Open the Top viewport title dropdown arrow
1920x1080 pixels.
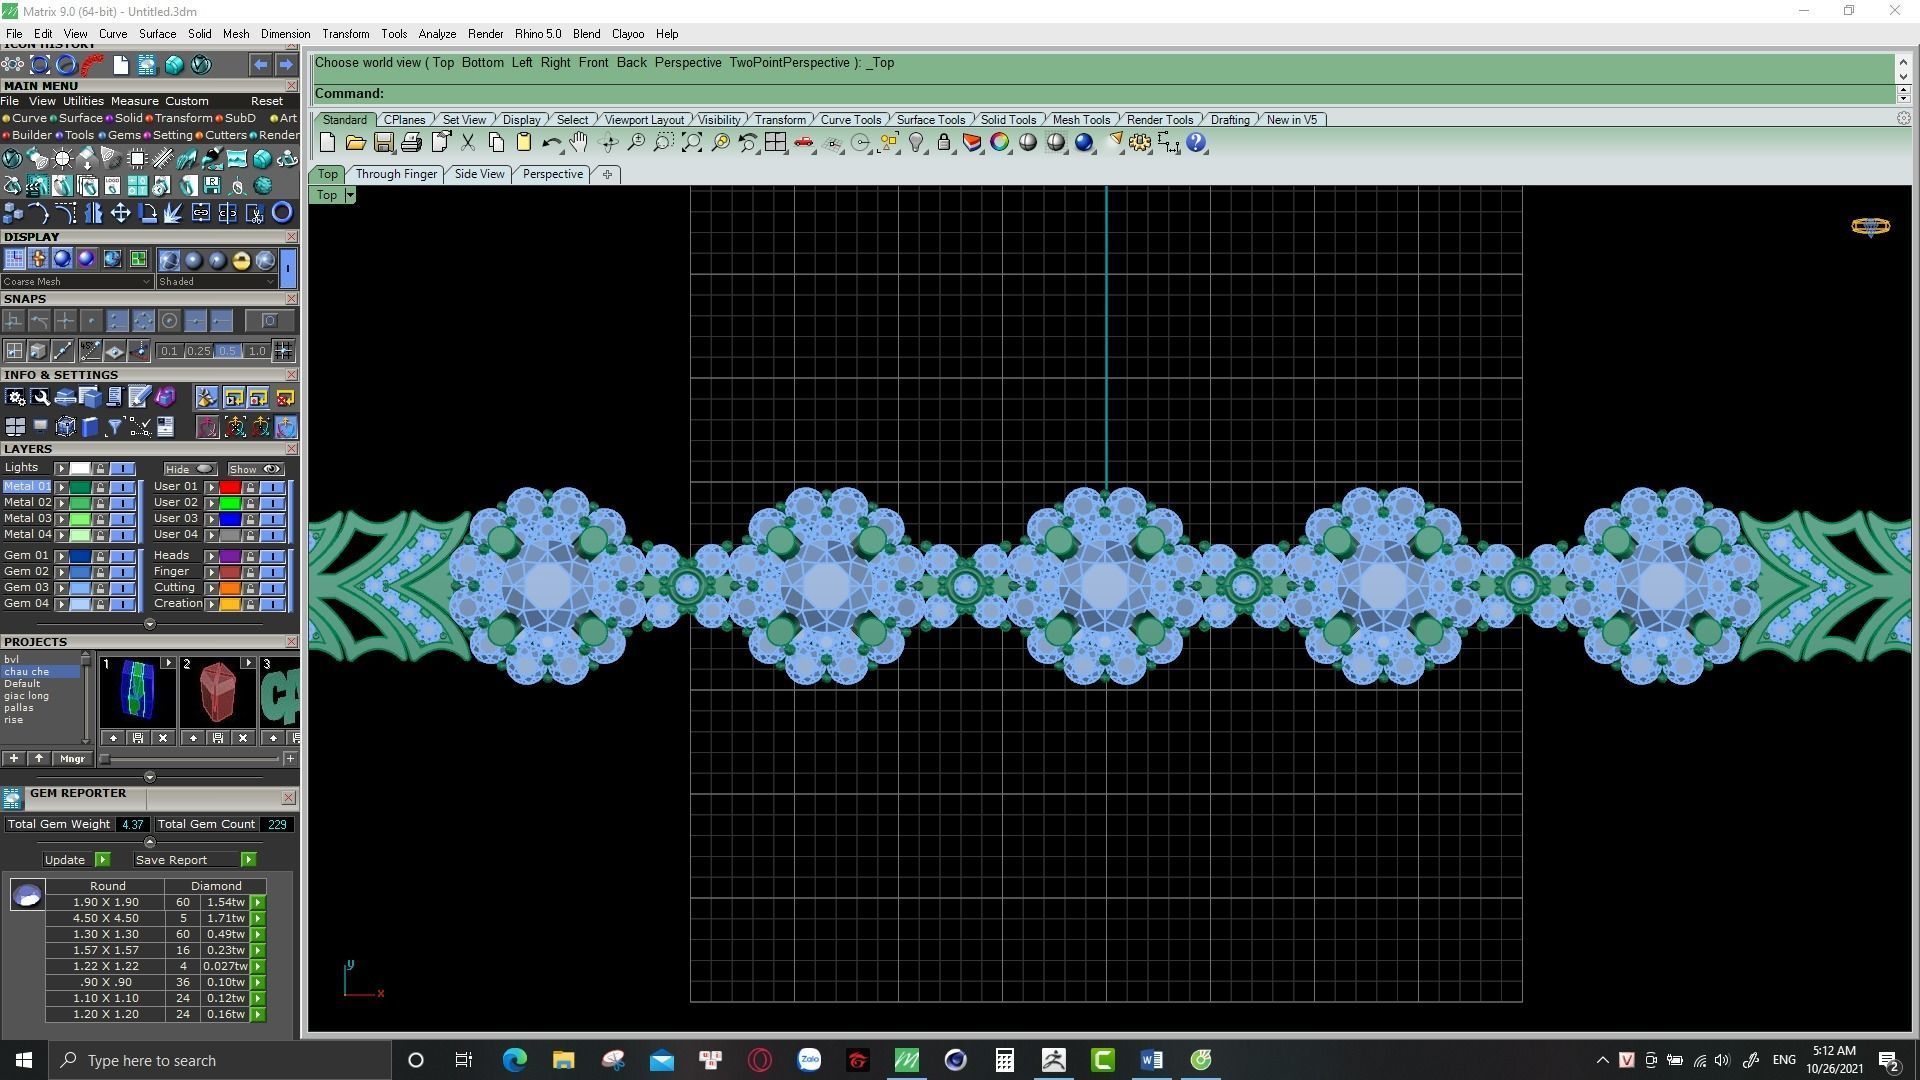350,196
